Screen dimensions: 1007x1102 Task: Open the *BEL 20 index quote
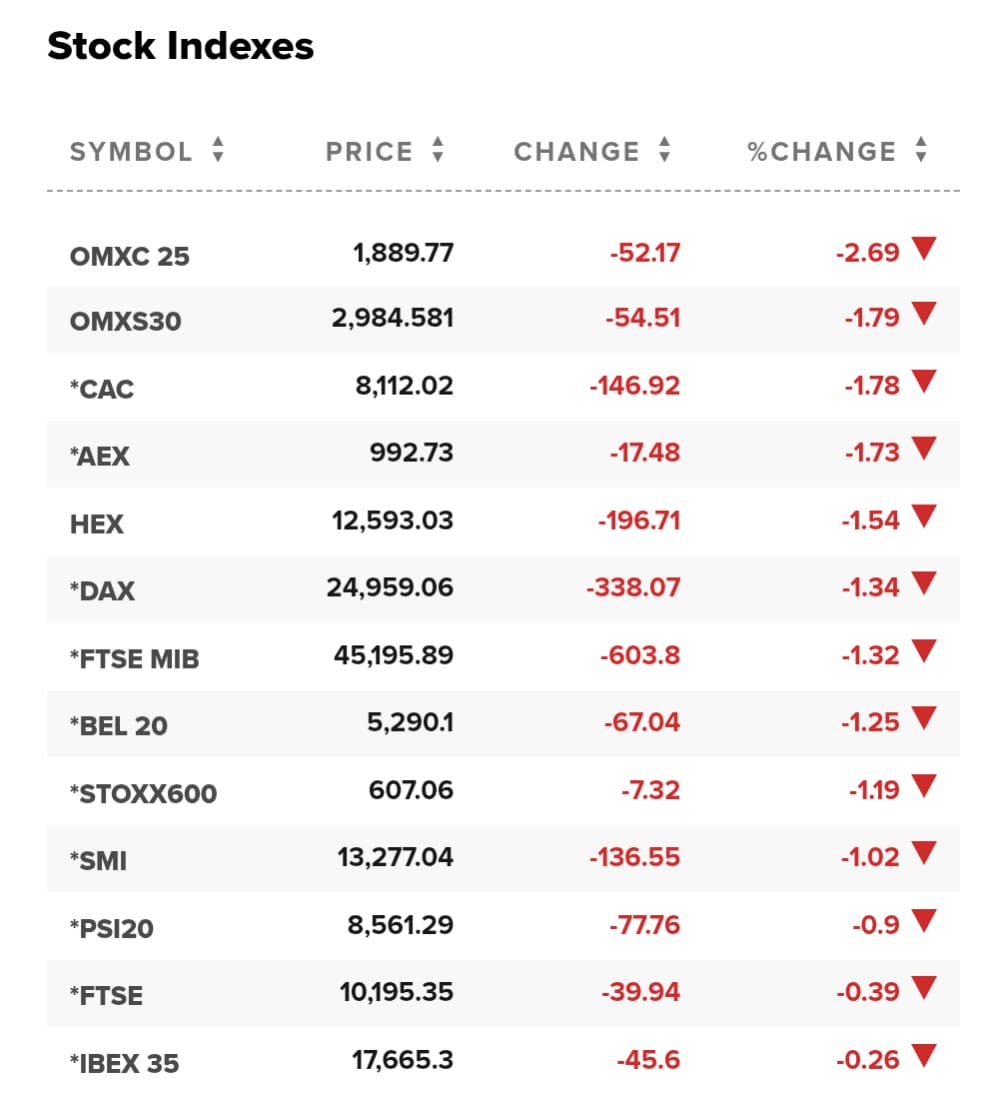coord(118,725)
